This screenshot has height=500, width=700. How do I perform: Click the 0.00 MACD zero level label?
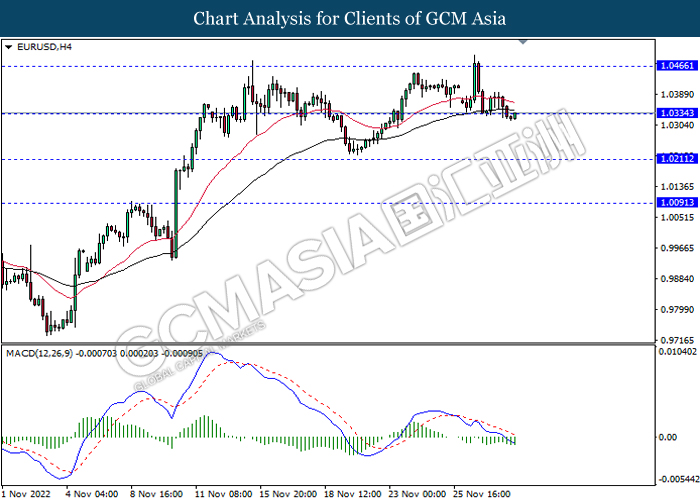(x=668, y=437)
